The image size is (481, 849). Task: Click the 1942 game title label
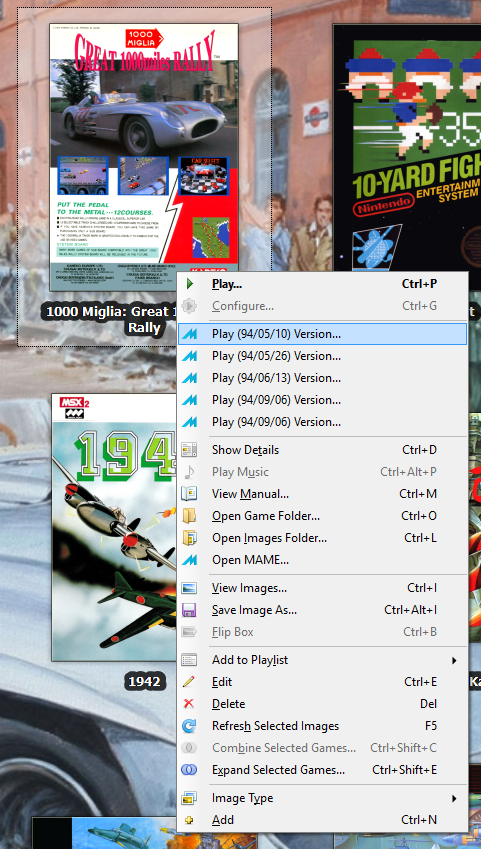click(x=144, y=681)
